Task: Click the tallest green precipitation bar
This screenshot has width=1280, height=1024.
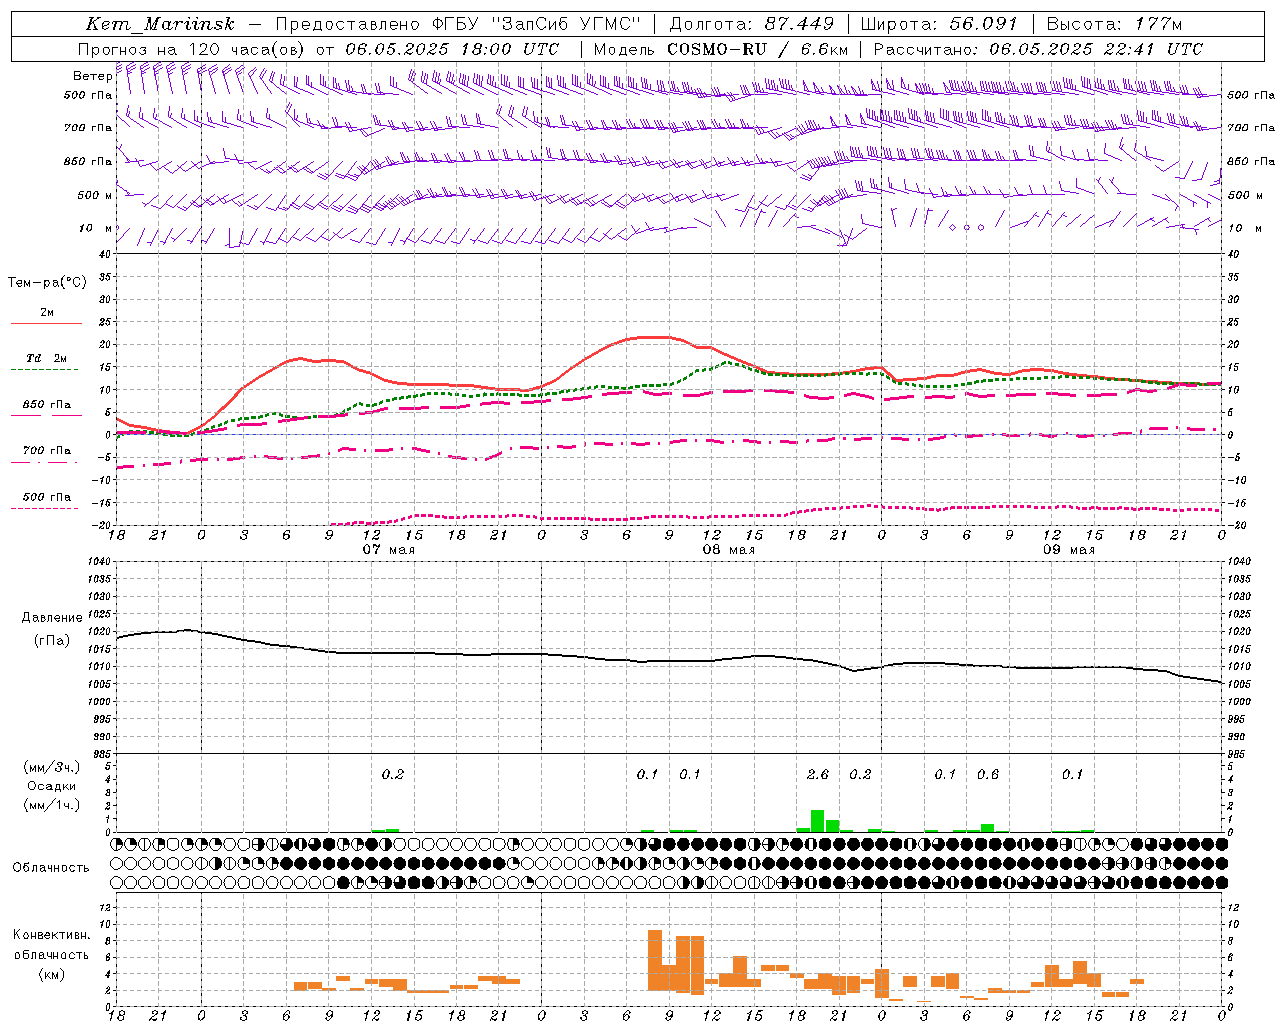Action: tap(817, 821)
